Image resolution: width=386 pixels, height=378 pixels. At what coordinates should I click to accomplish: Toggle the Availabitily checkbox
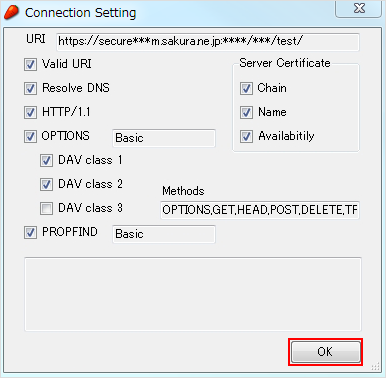click(x=246, y=136)
